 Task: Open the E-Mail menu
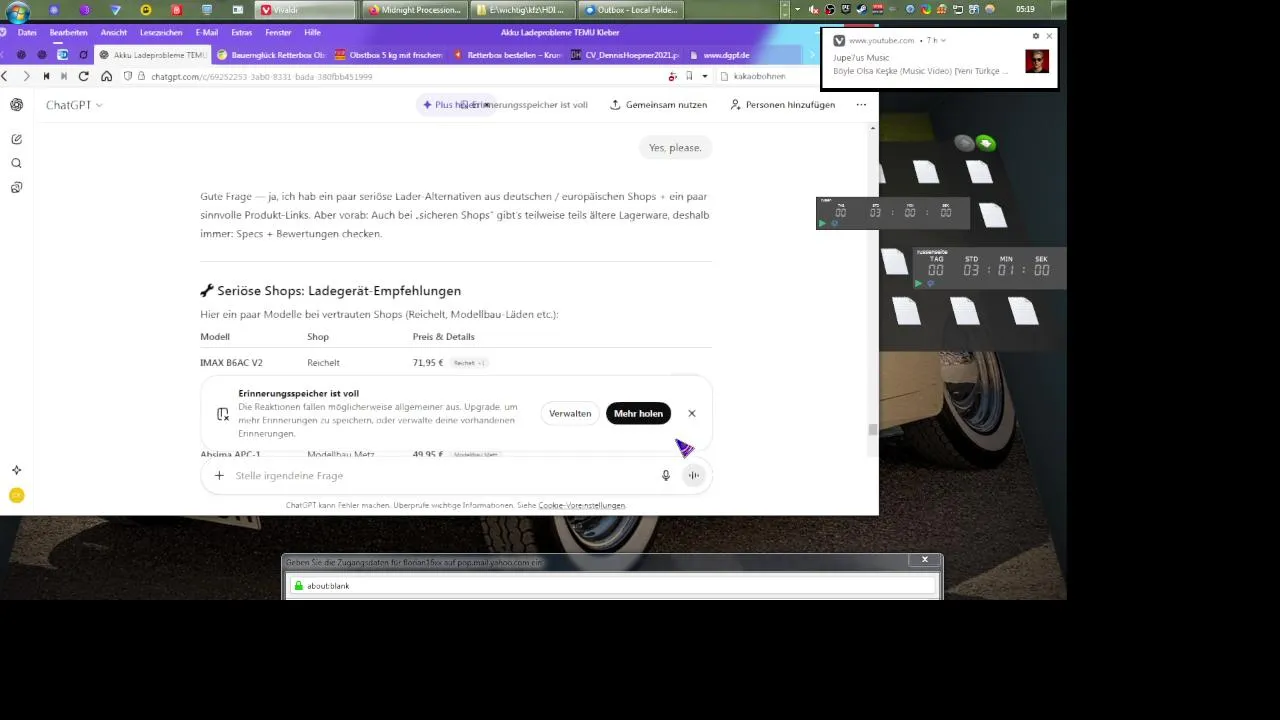[x=207, y=33]
